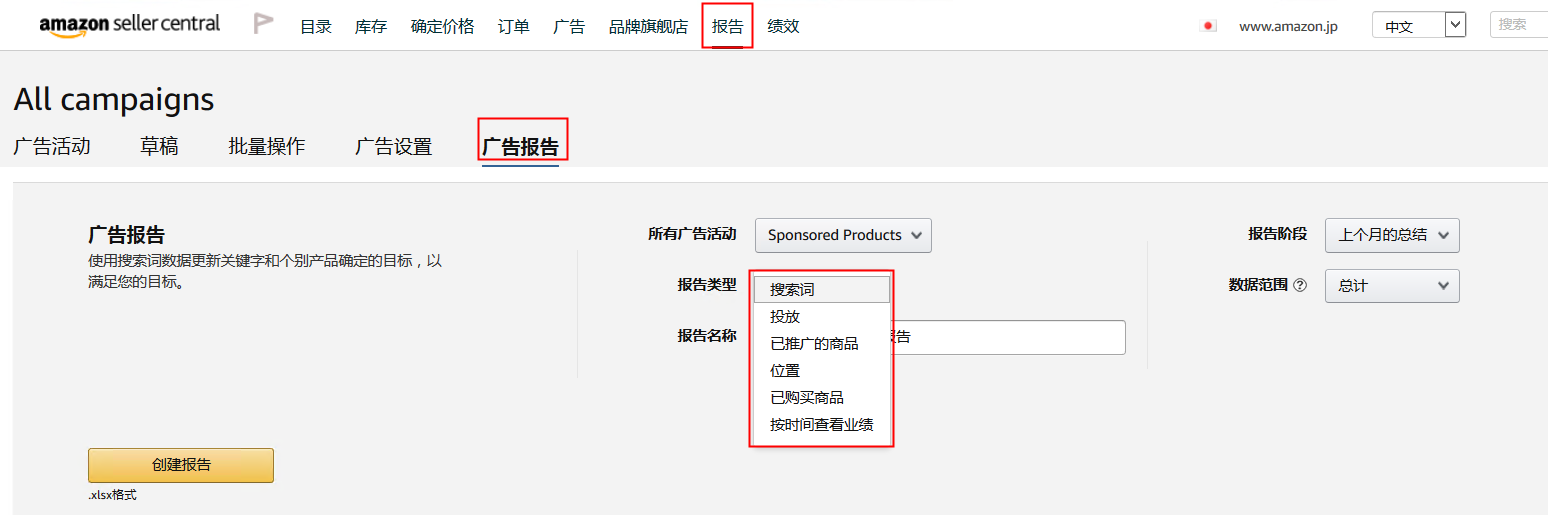Screen dimensions: 1548x515
Task: Go to the 批量操作 tab
Action: (x=266, y=147)
